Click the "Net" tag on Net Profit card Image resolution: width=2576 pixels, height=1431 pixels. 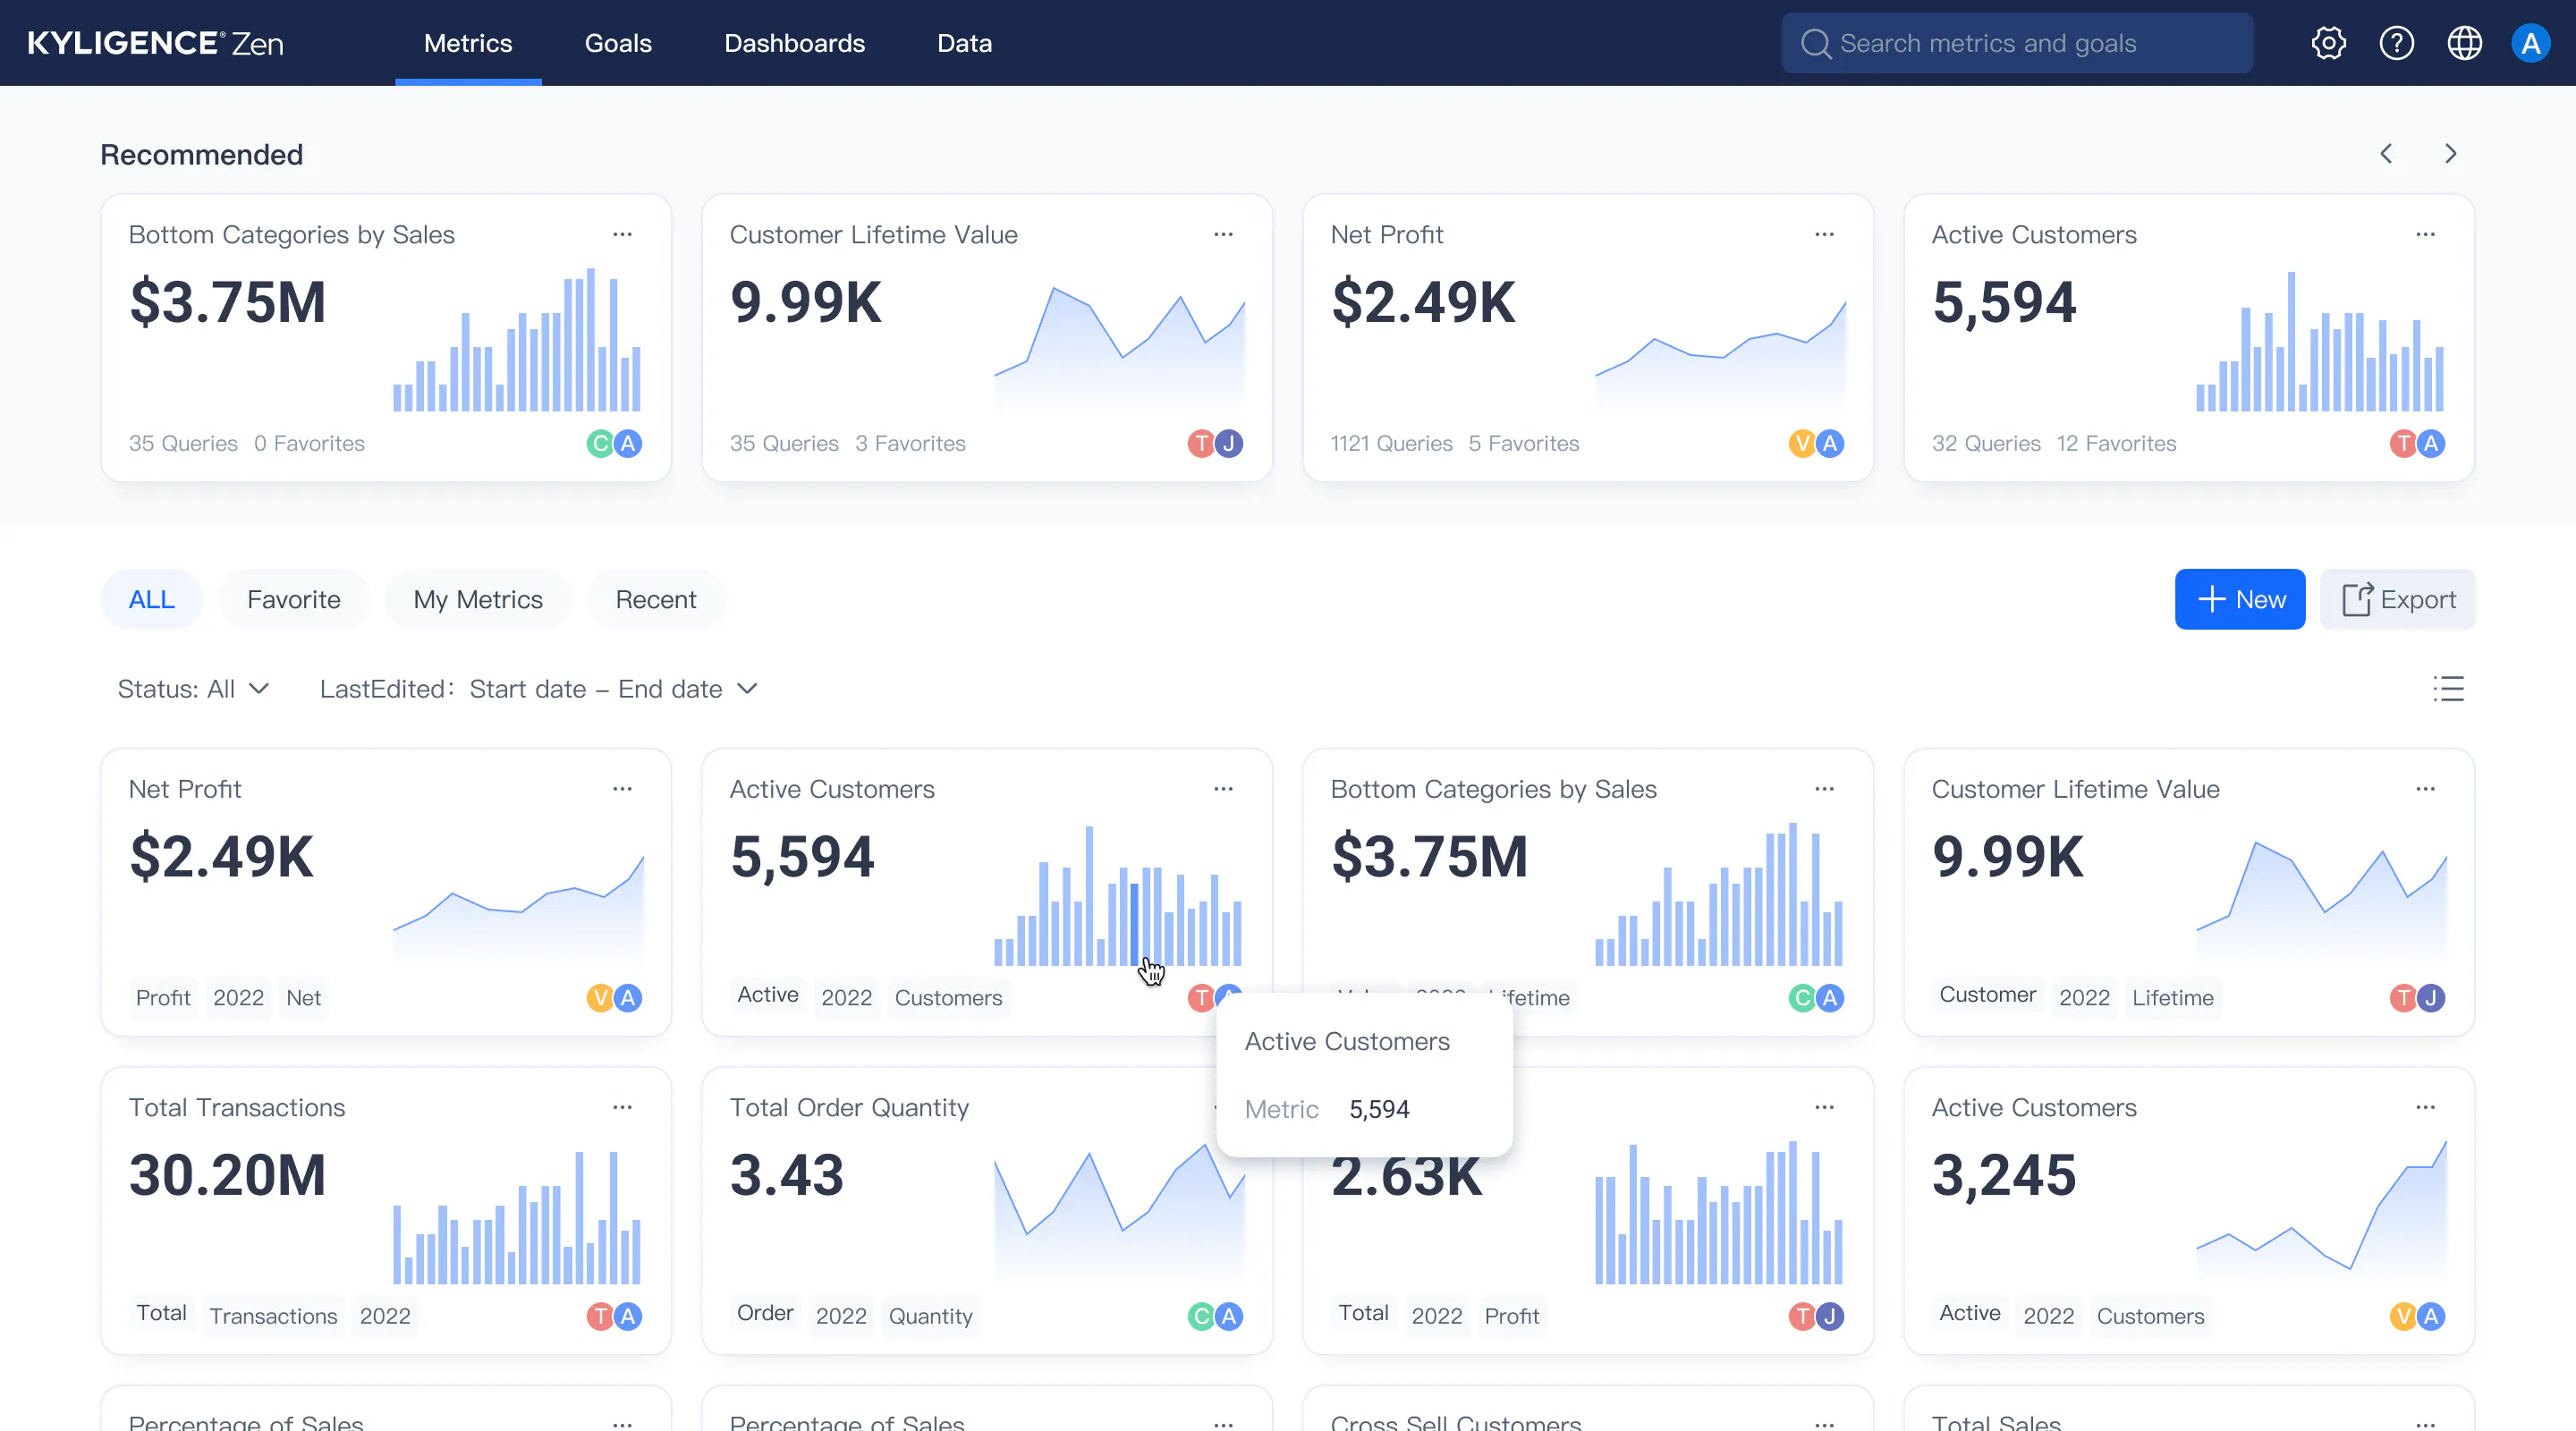(303, 998)
